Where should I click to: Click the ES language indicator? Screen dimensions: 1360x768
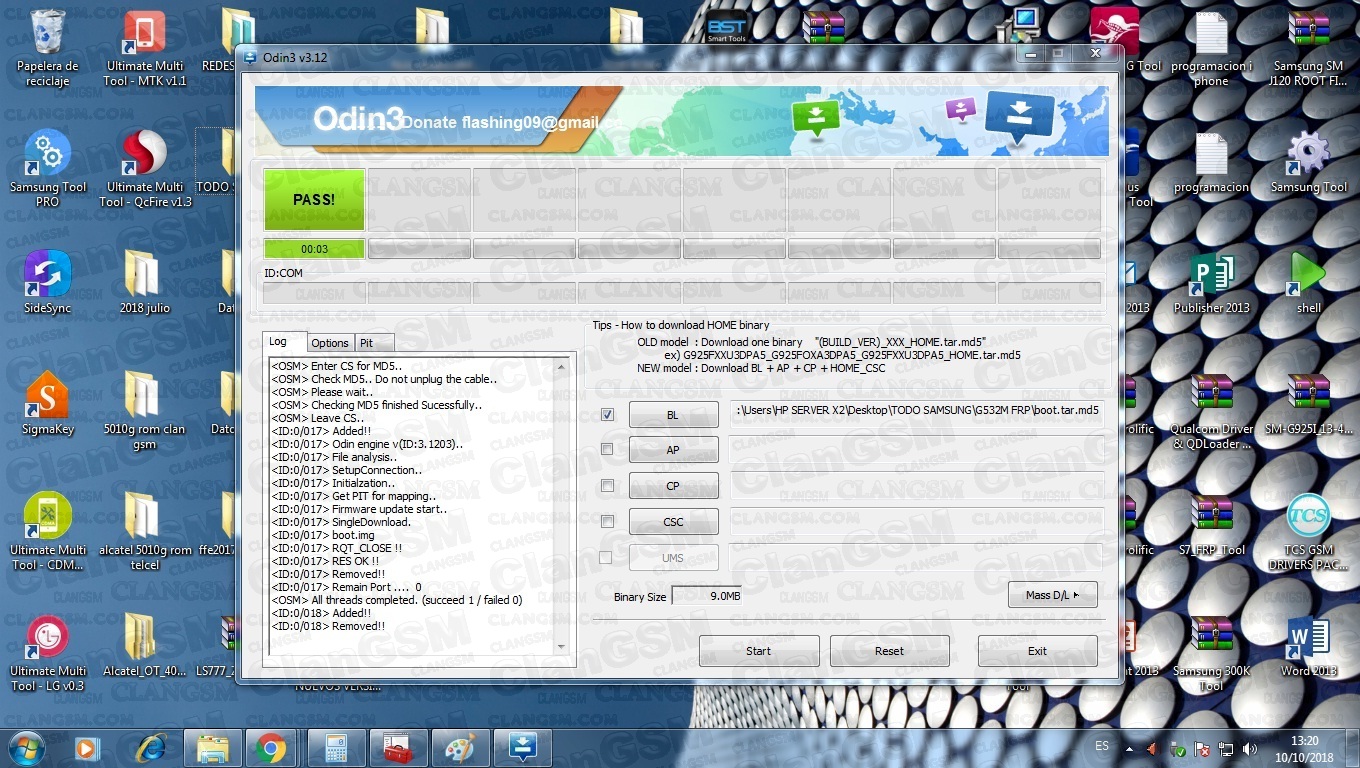click(x=1102, y=747)
